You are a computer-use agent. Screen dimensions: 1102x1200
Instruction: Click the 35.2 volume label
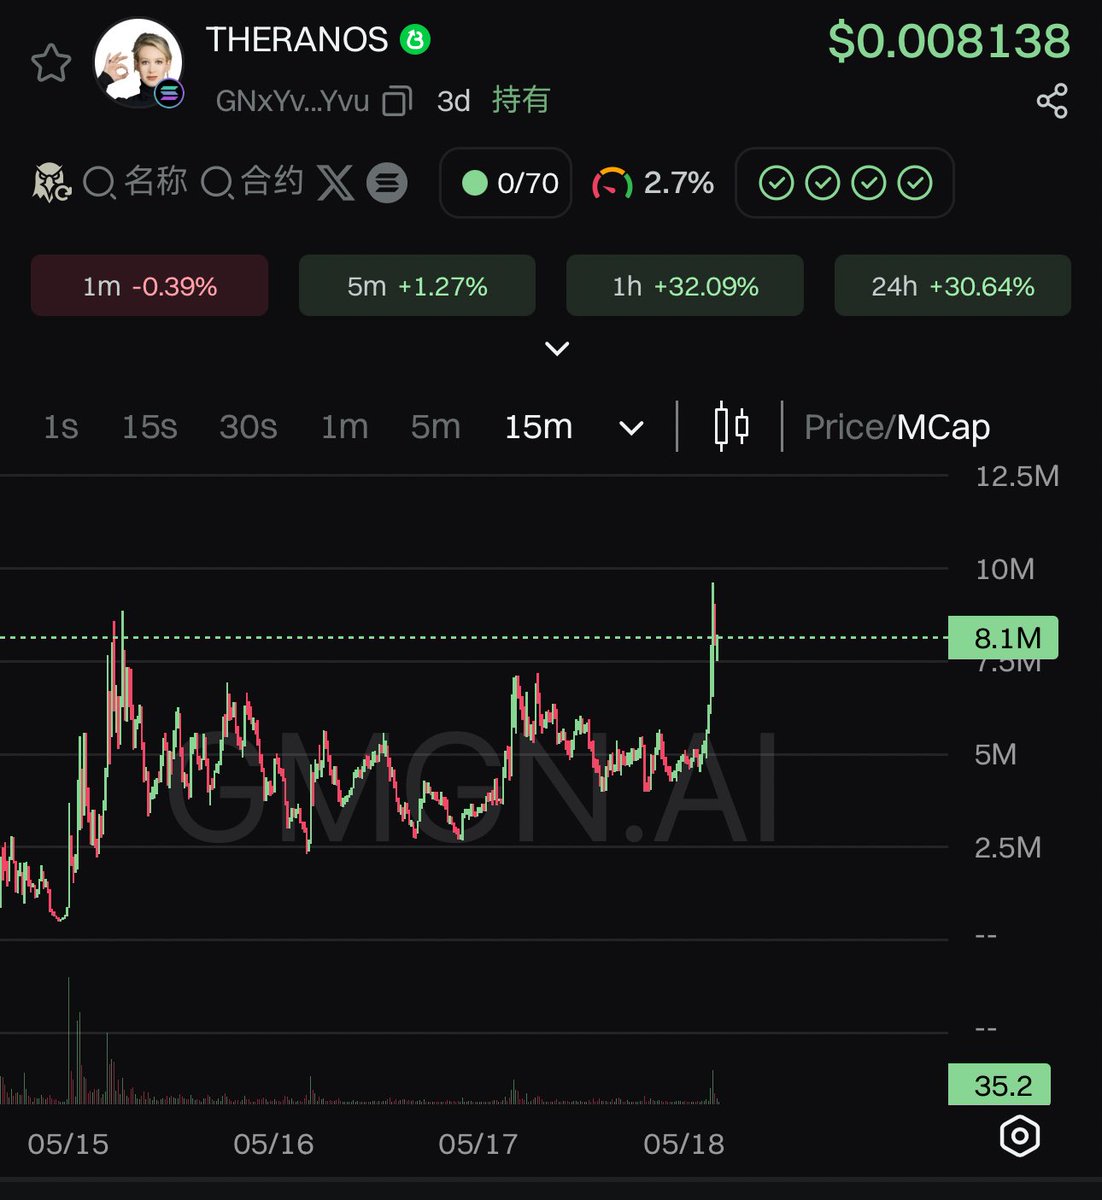999,1085
